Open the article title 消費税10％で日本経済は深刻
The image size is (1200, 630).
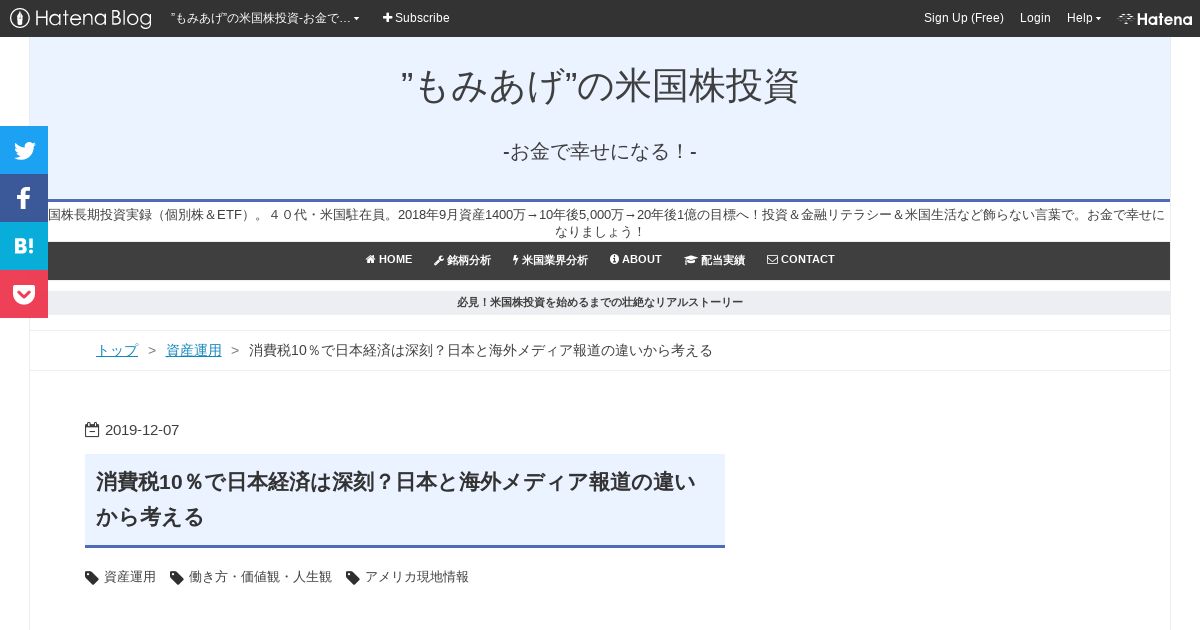(x=396, y=499)
